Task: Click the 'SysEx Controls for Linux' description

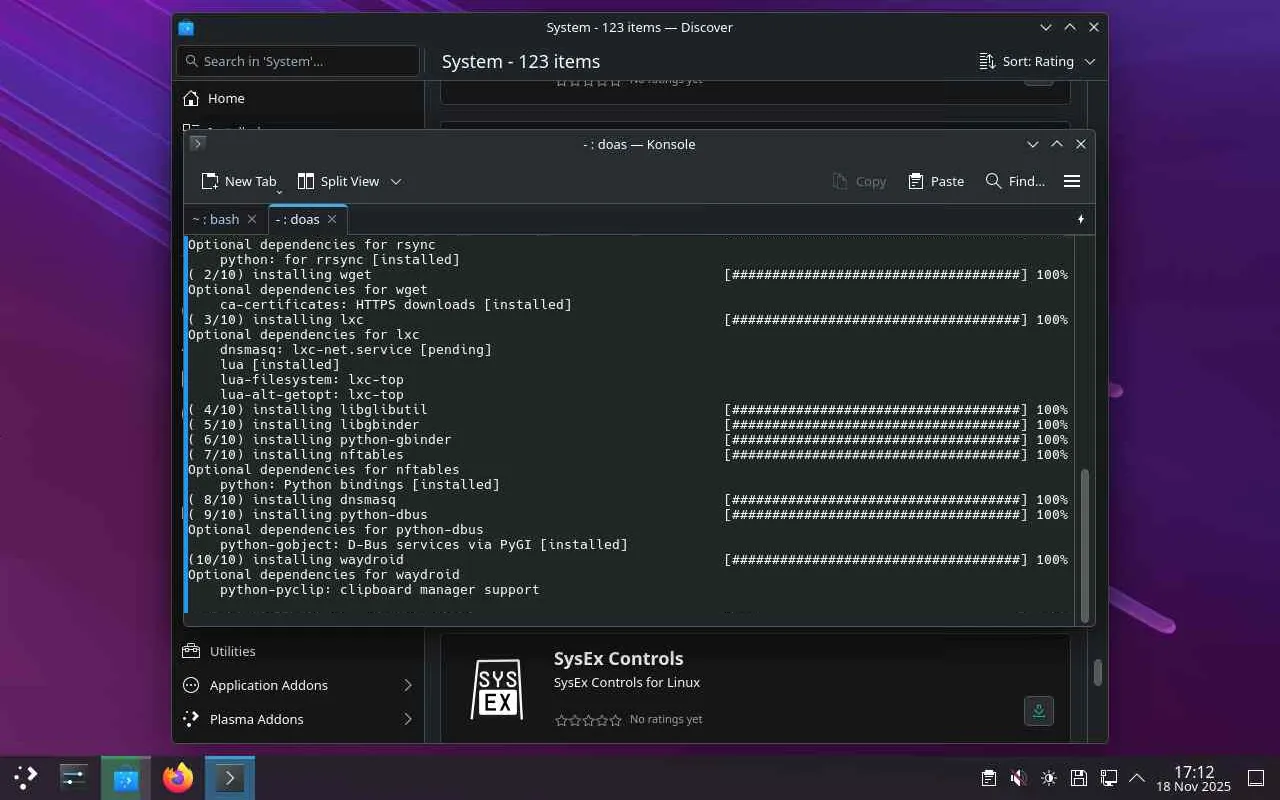Action: 627,682
